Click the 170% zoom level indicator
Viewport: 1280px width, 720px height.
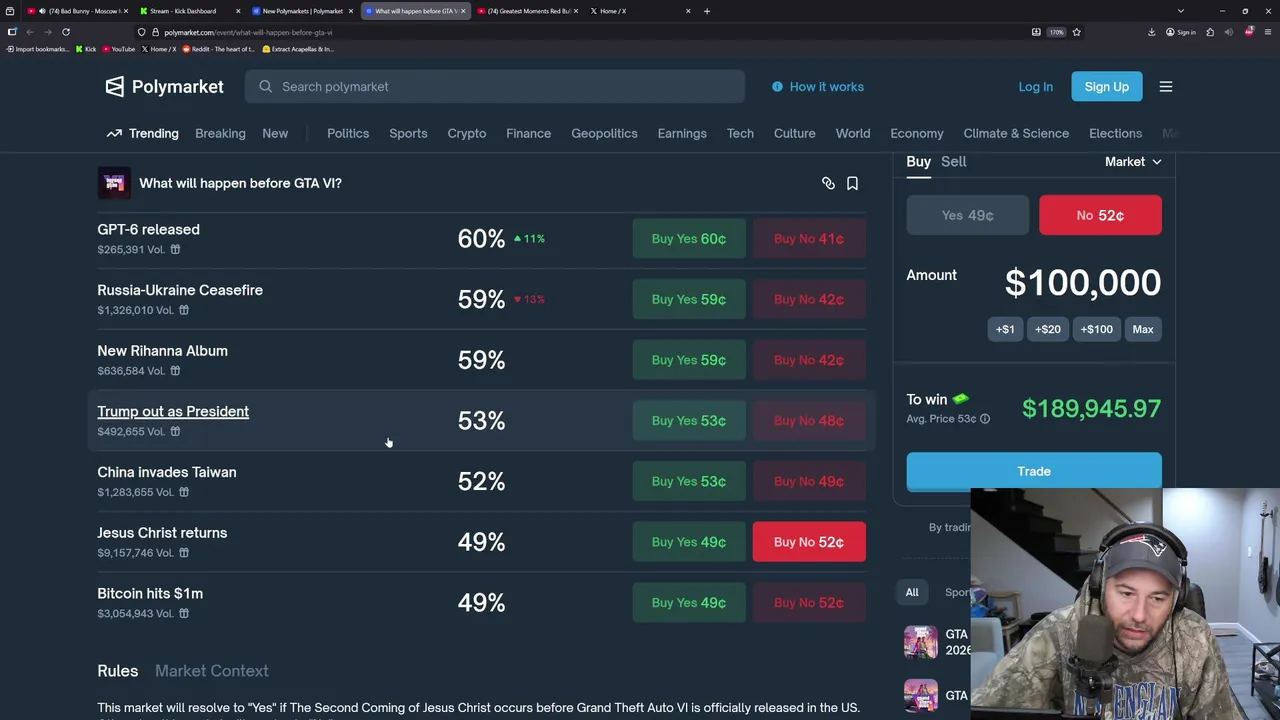[1056, 32]
